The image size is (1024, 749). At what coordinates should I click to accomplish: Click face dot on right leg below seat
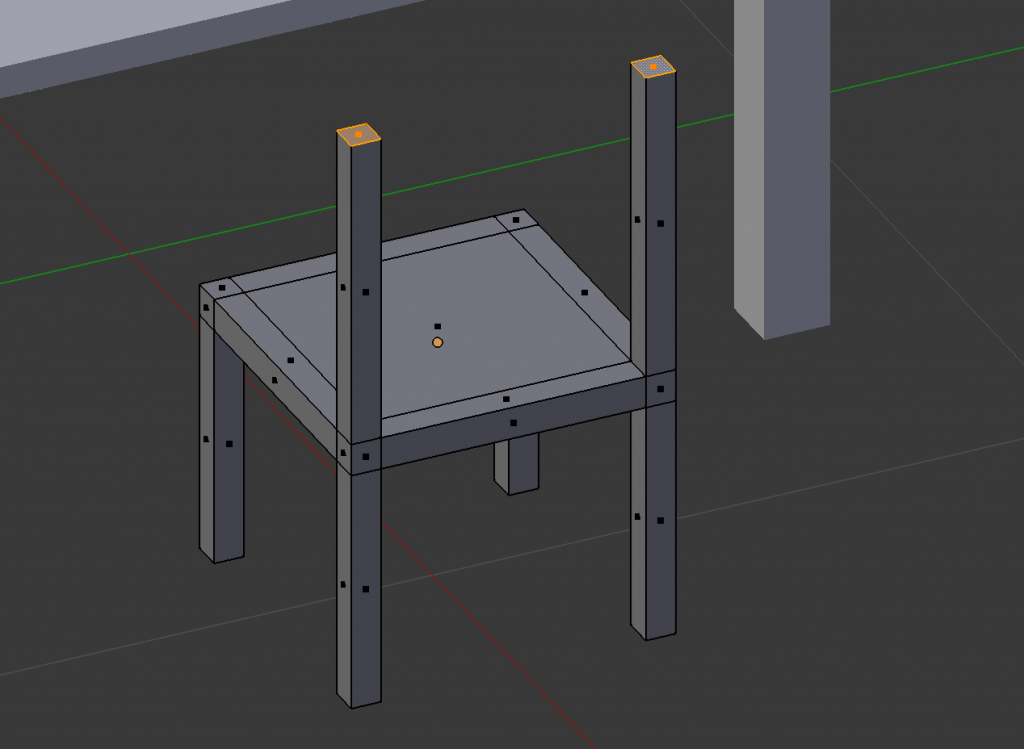tap(660, 520)
